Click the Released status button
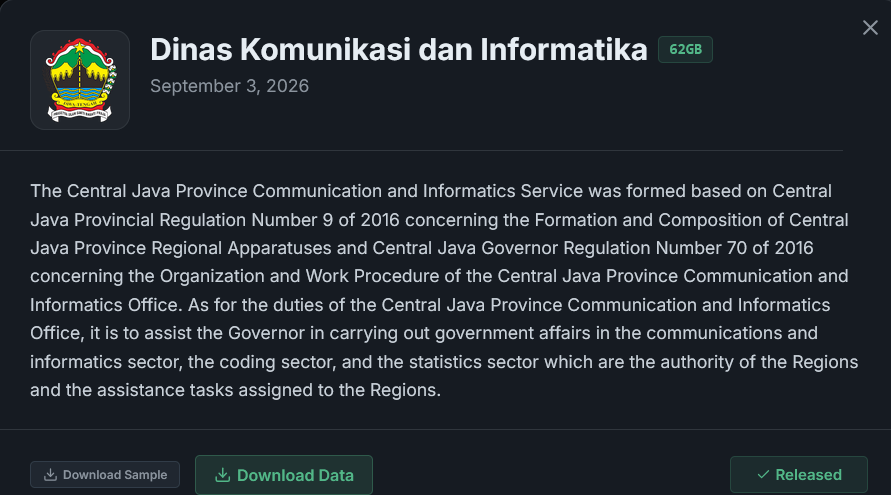 (x=798, y=475)
